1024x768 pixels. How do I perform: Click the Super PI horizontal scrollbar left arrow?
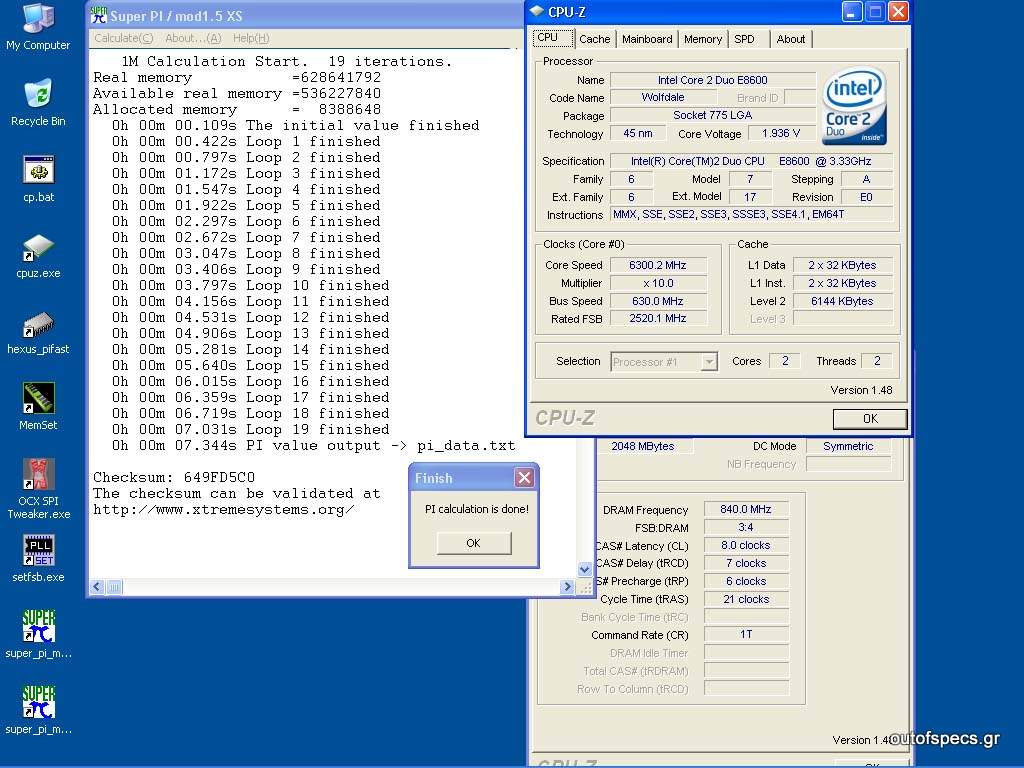pos(97,587)
